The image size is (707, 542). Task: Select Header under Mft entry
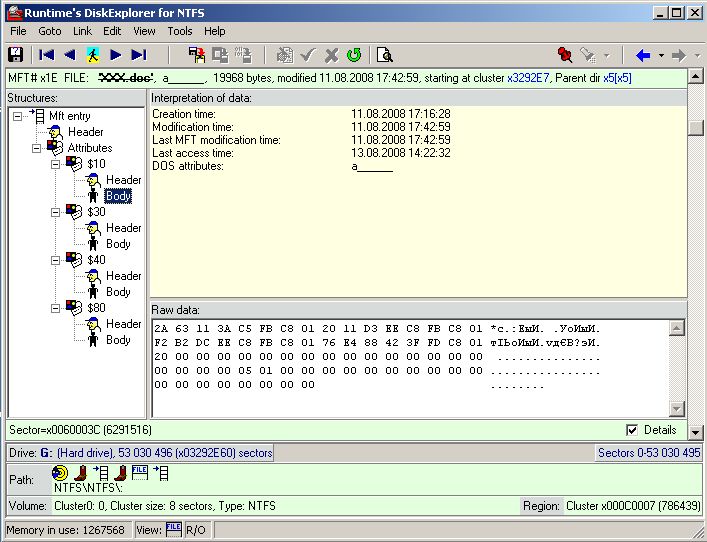coord(85,132)
